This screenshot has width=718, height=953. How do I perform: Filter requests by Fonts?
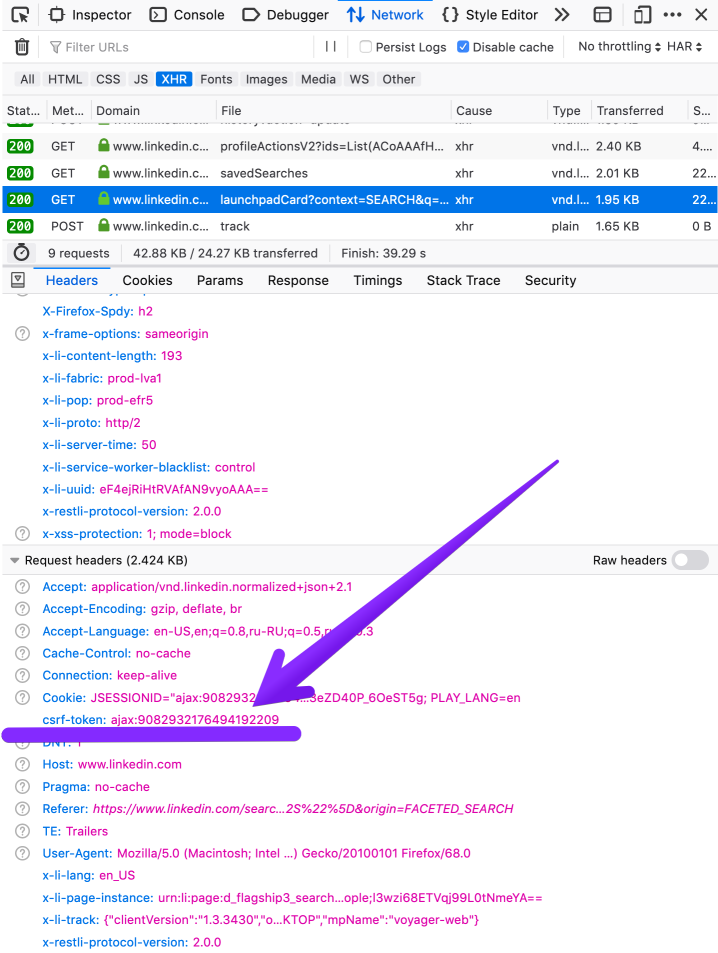[216, 79]
